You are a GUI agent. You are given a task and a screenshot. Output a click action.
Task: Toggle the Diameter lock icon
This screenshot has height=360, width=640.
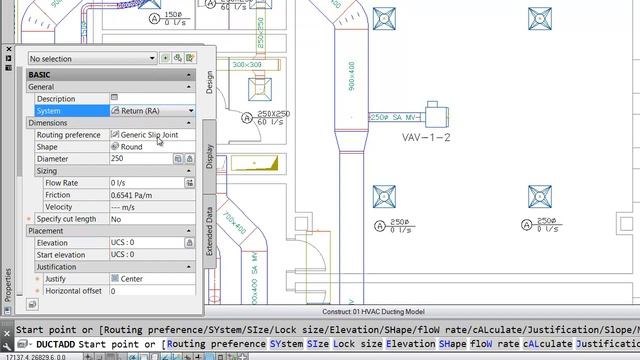190,159
